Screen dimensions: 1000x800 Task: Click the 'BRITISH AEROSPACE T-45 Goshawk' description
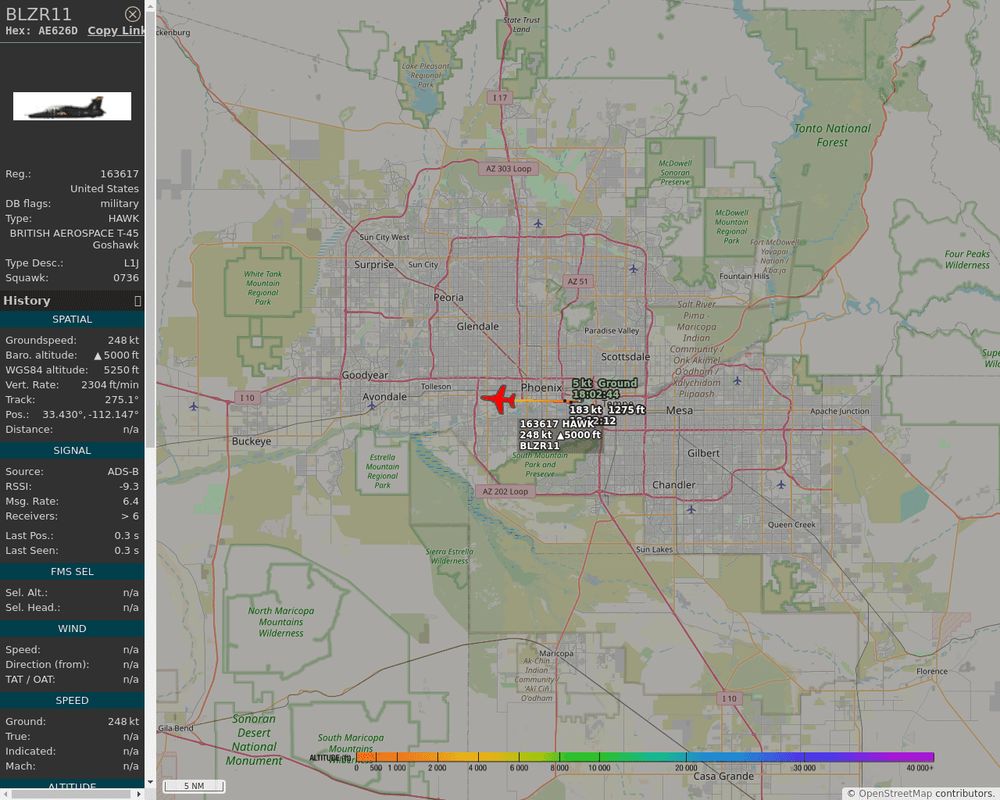pyautogui.click(x=74, y=239)
